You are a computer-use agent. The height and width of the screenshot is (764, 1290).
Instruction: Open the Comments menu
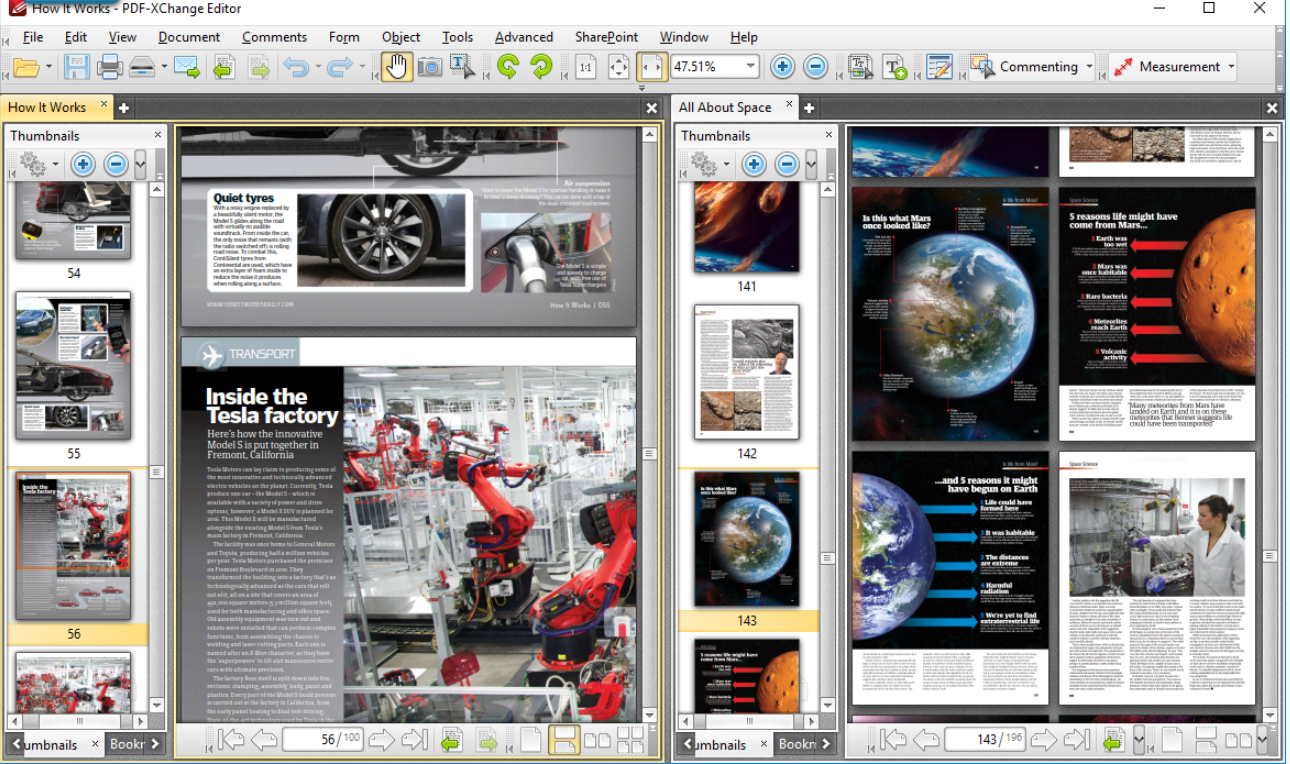[x=274, y=37]
